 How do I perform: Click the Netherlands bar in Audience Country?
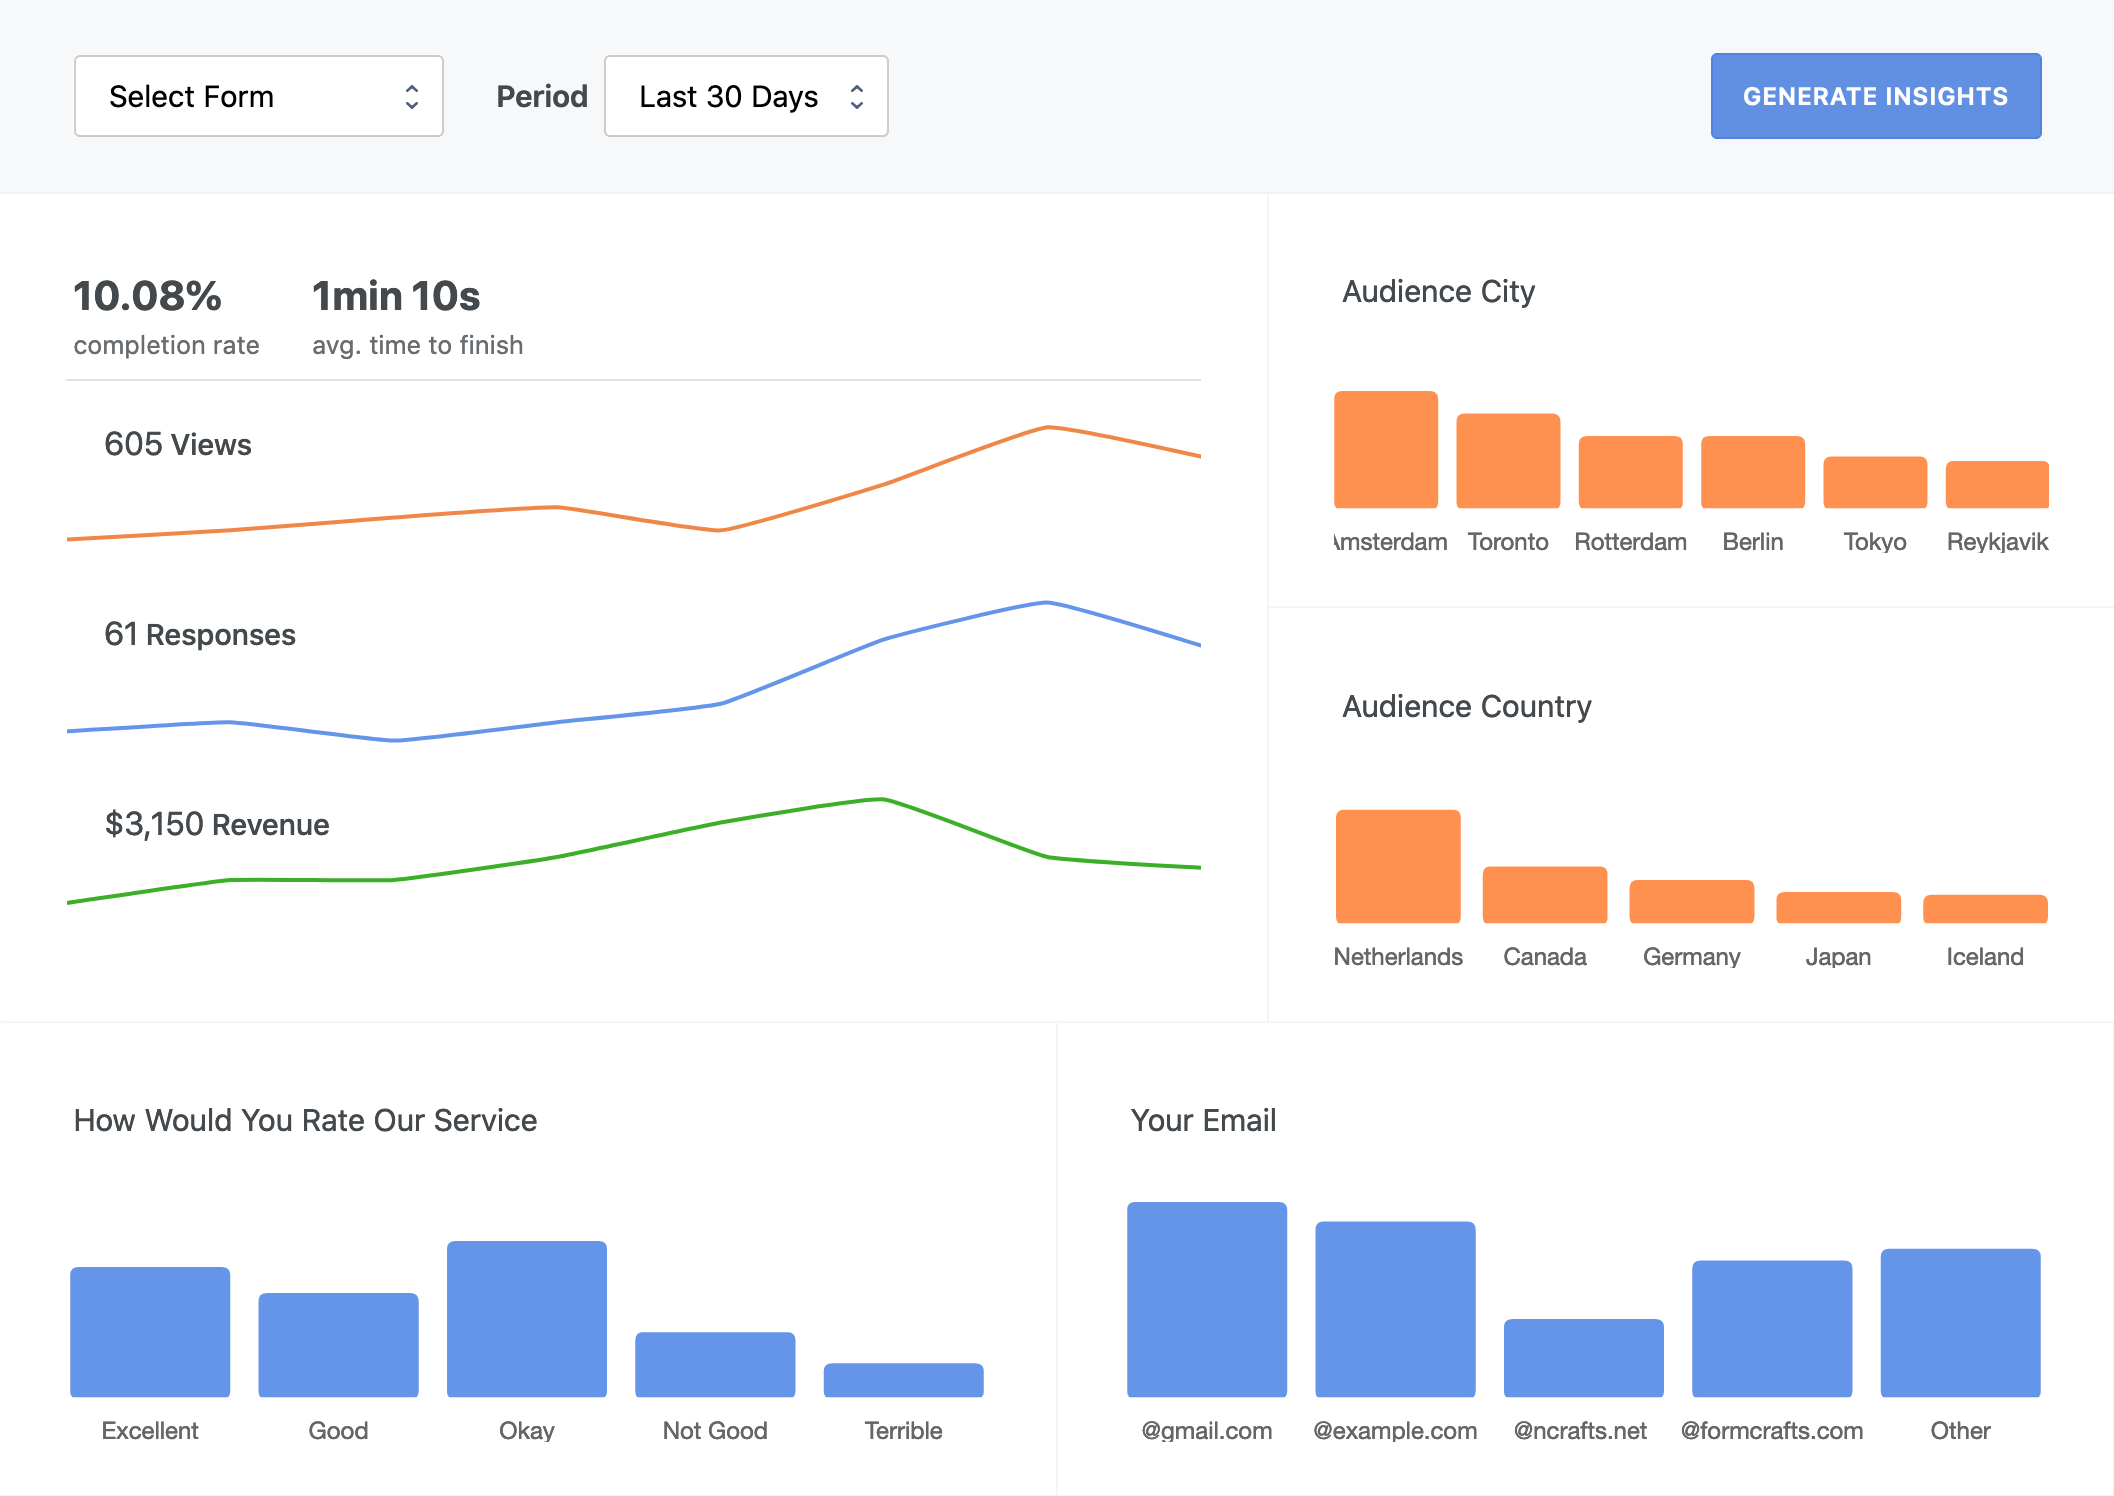(1398, 866)
